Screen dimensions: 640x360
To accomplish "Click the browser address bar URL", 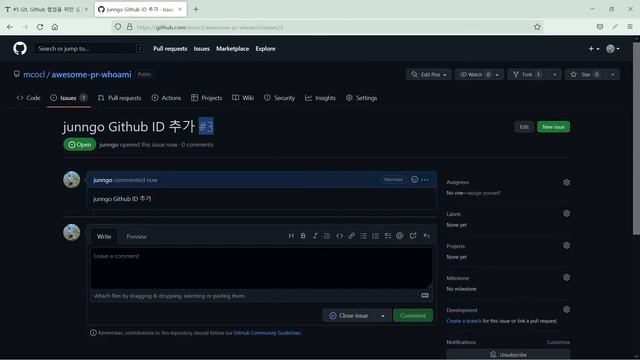I will pyautogui.click(x=210, y=27).
